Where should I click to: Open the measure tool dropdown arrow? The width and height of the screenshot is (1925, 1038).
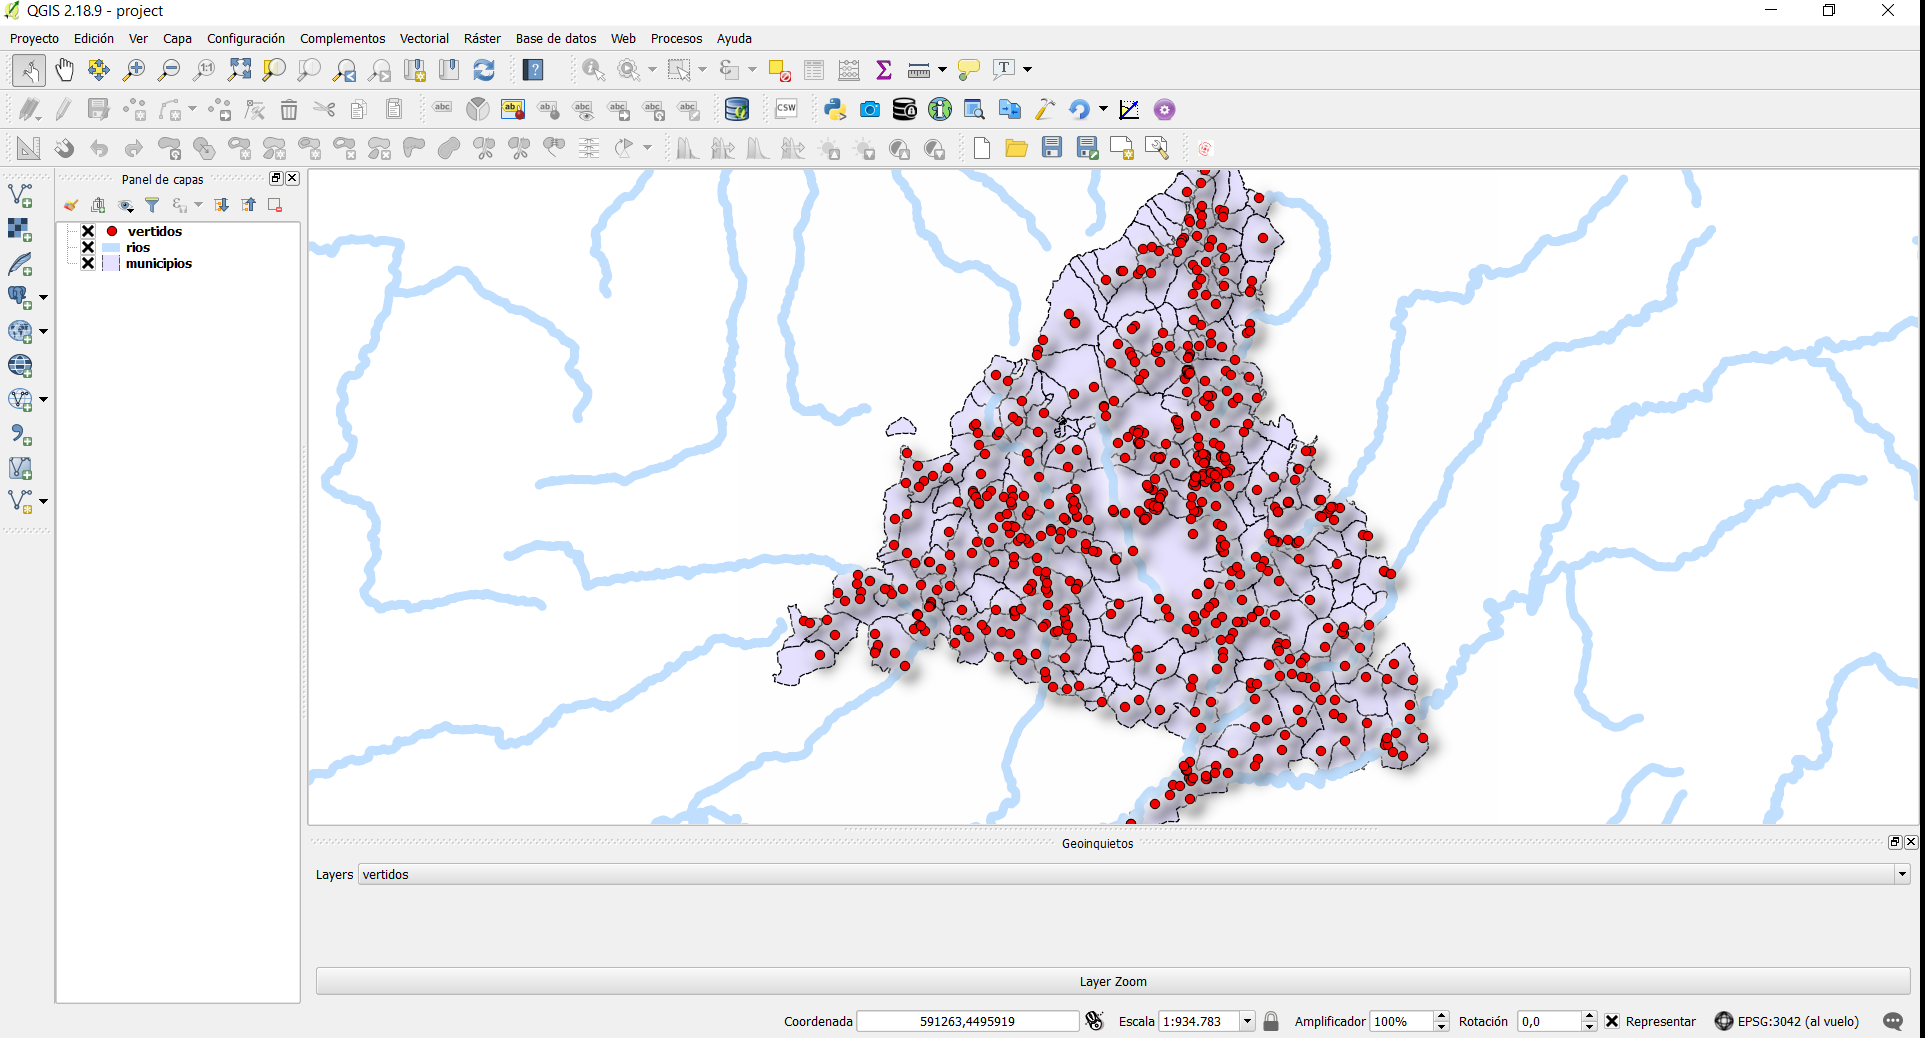942,70
